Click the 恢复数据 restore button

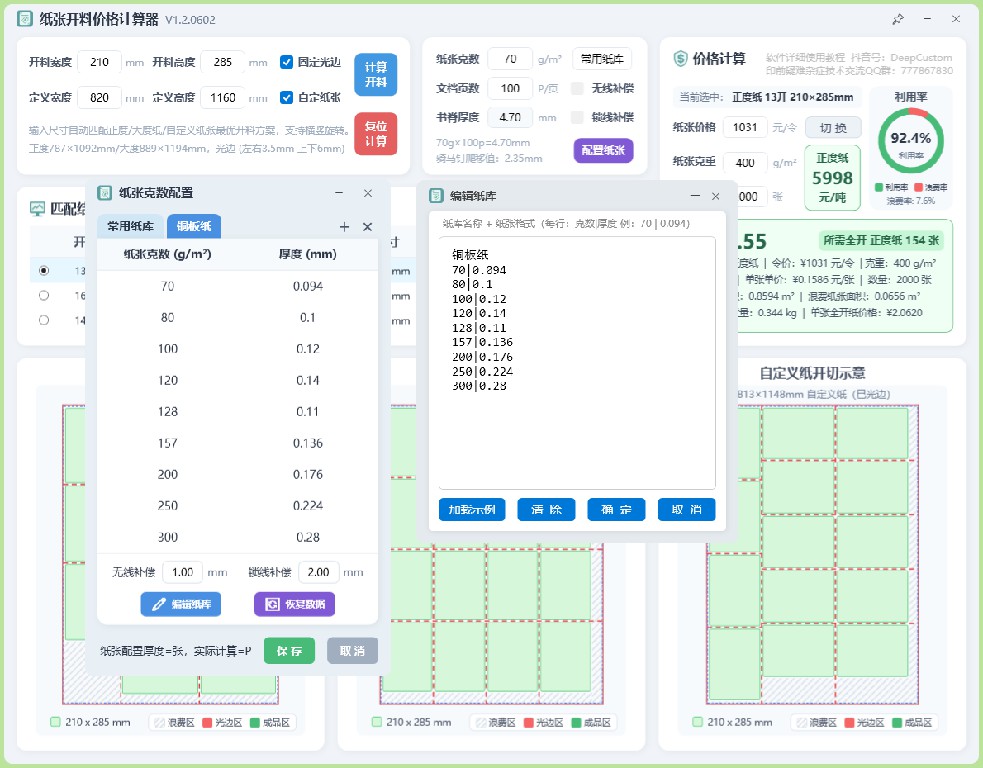coord(294,604)
